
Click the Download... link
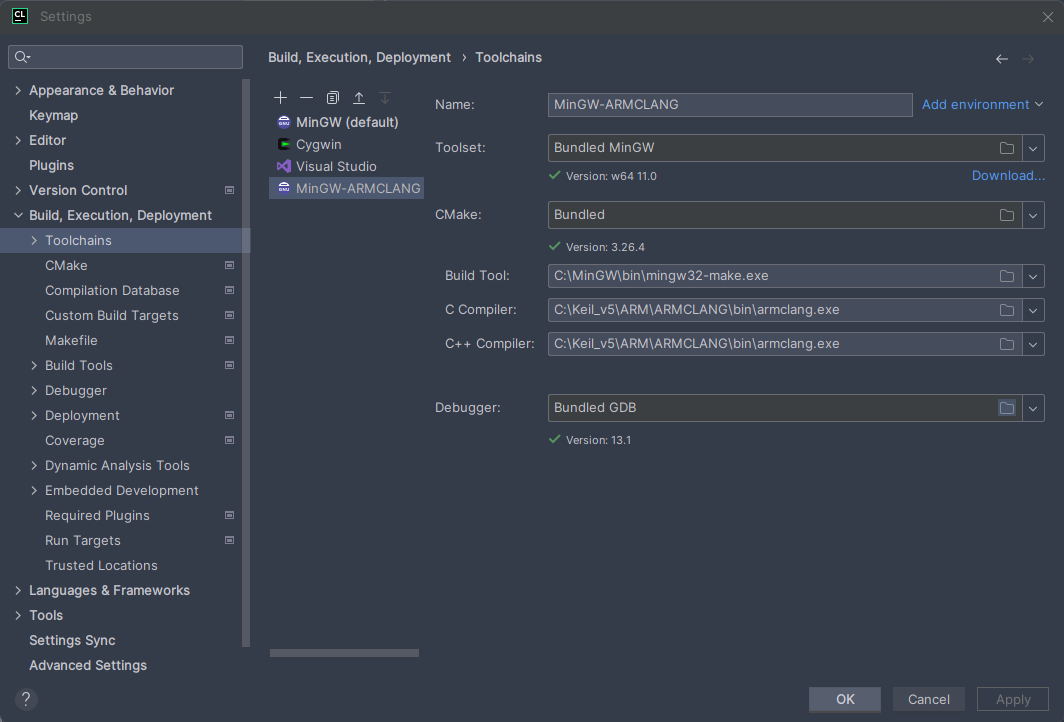click(x=1008, y=176)
